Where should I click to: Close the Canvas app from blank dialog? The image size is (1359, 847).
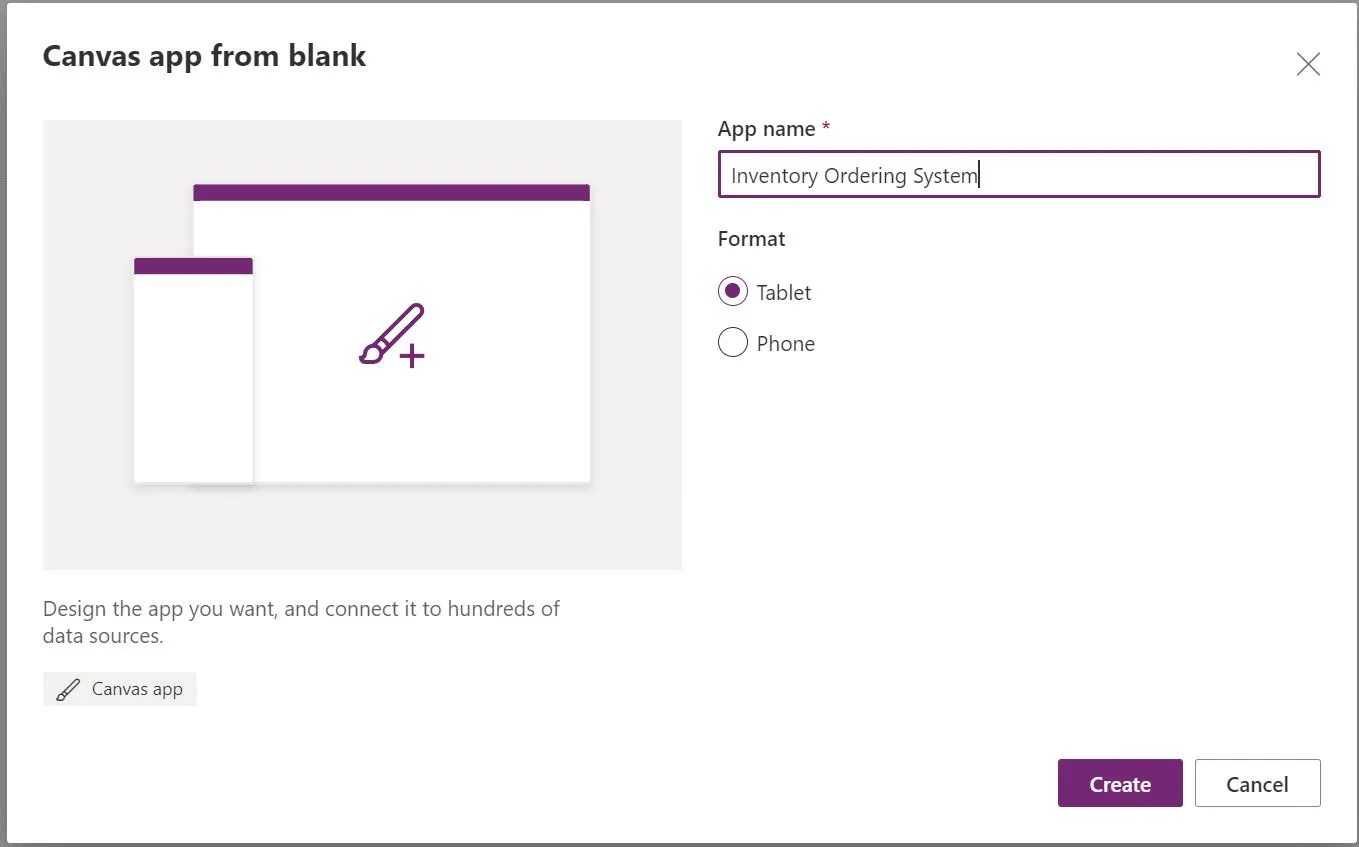point(1307,65)
